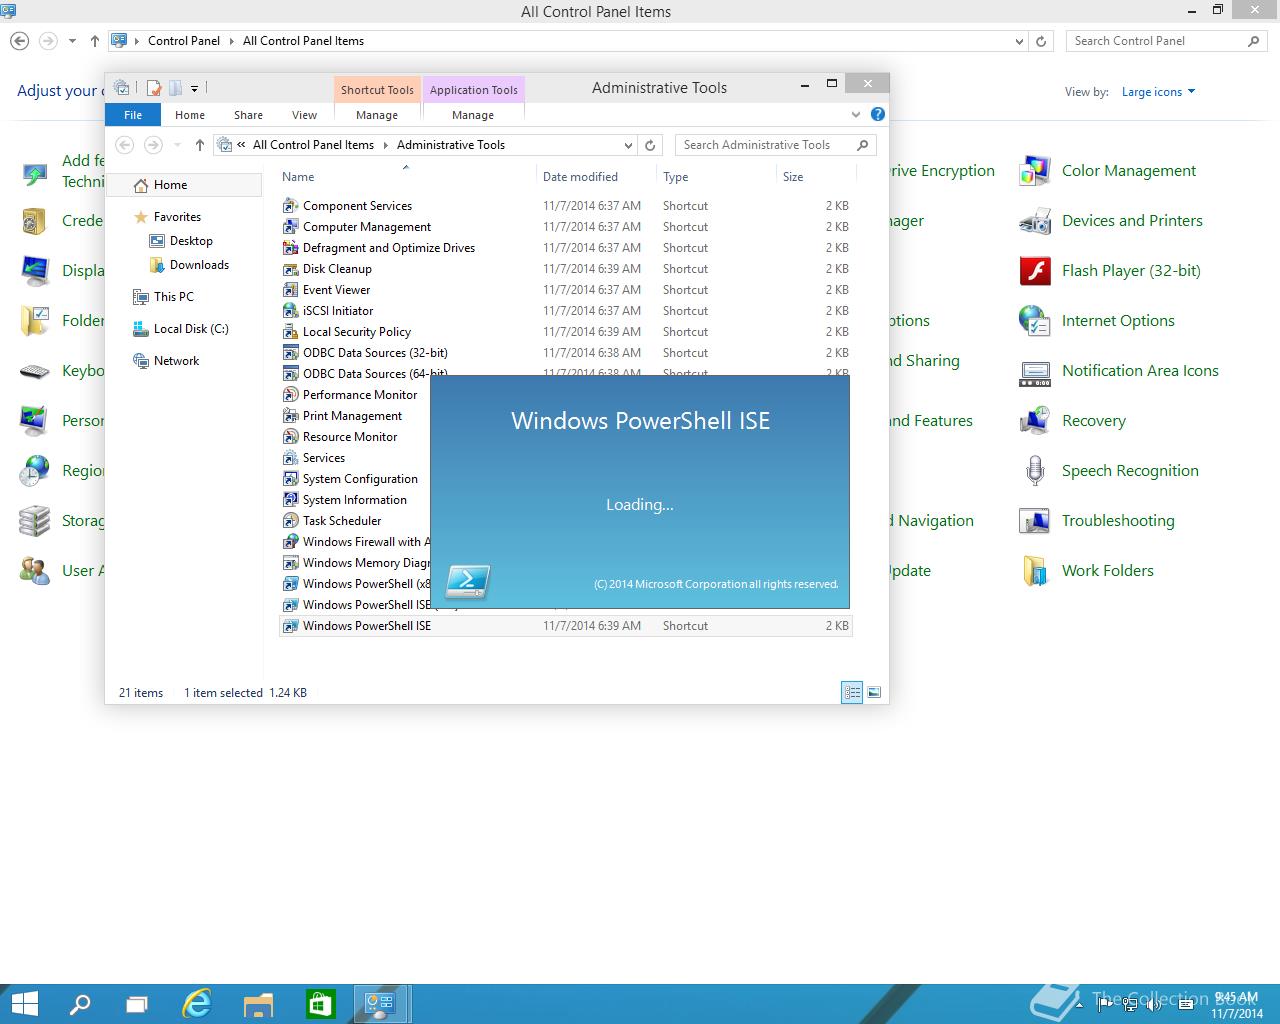1280x1024 pixels.
Task: Select Local Disk (C:) in navigation pane
Action: click(x=191, y=329)
